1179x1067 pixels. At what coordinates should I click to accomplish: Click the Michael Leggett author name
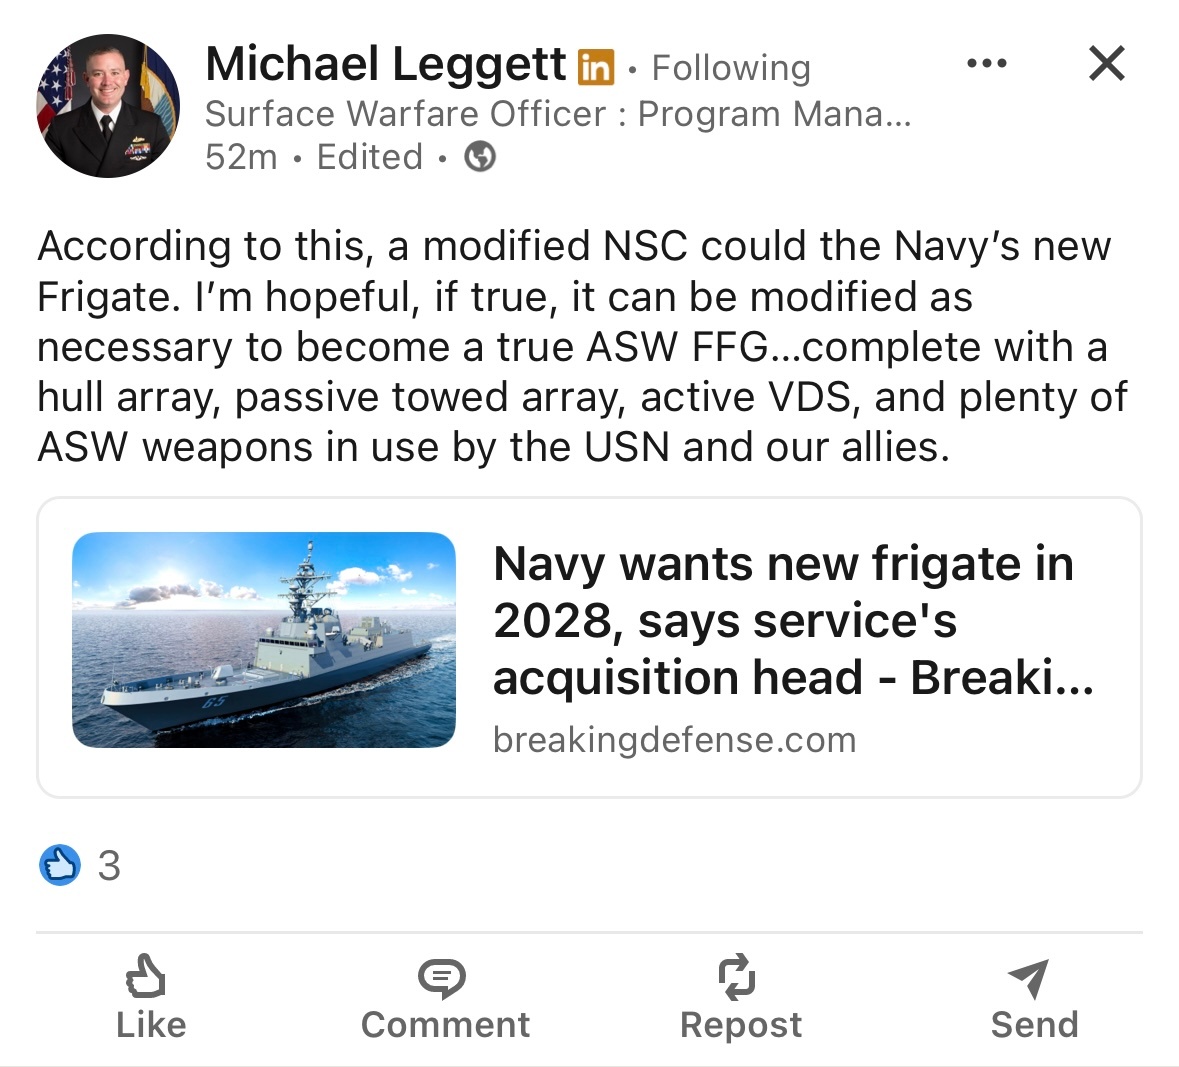click(x=385, y=65)
